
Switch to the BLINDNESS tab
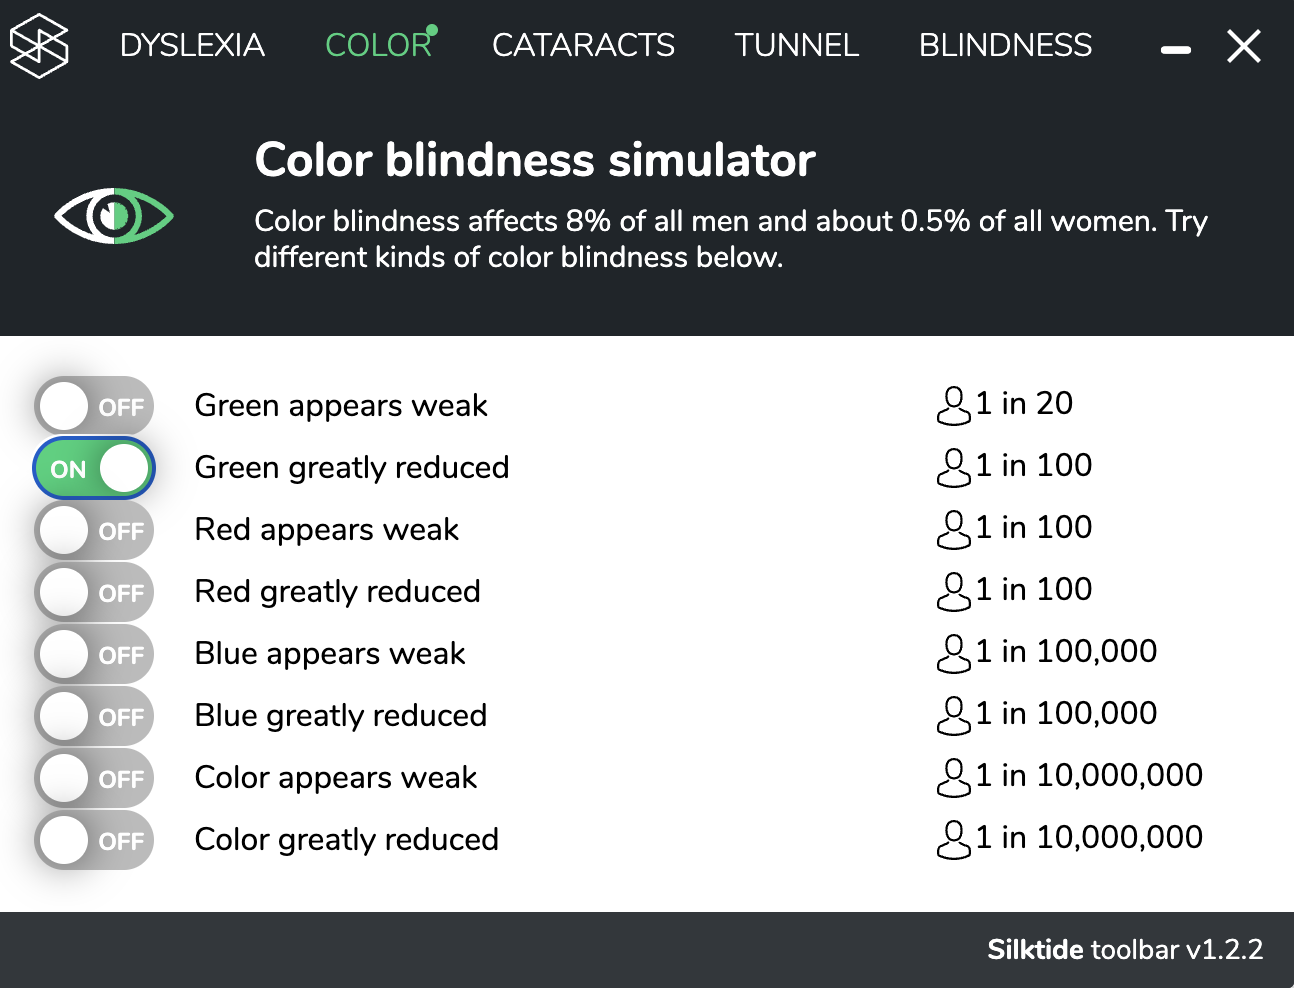coord(1005,45)
